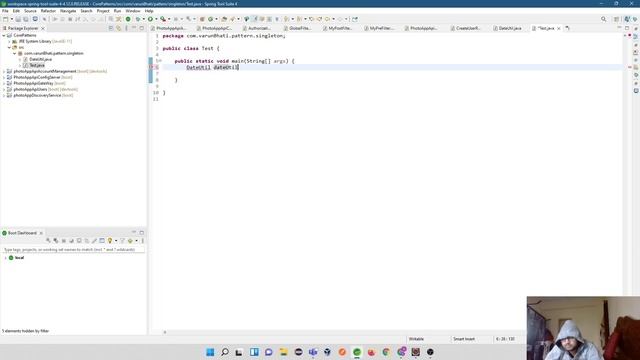This screenshot has width=640, height=360.
Task: Click the green Boot Dashboard toolbar icon
Action: [128, 19]
